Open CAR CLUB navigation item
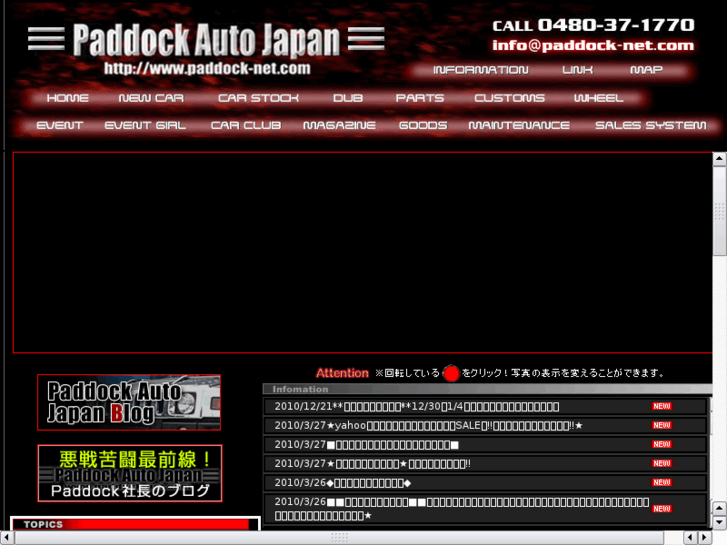 [x=246, y=125]
